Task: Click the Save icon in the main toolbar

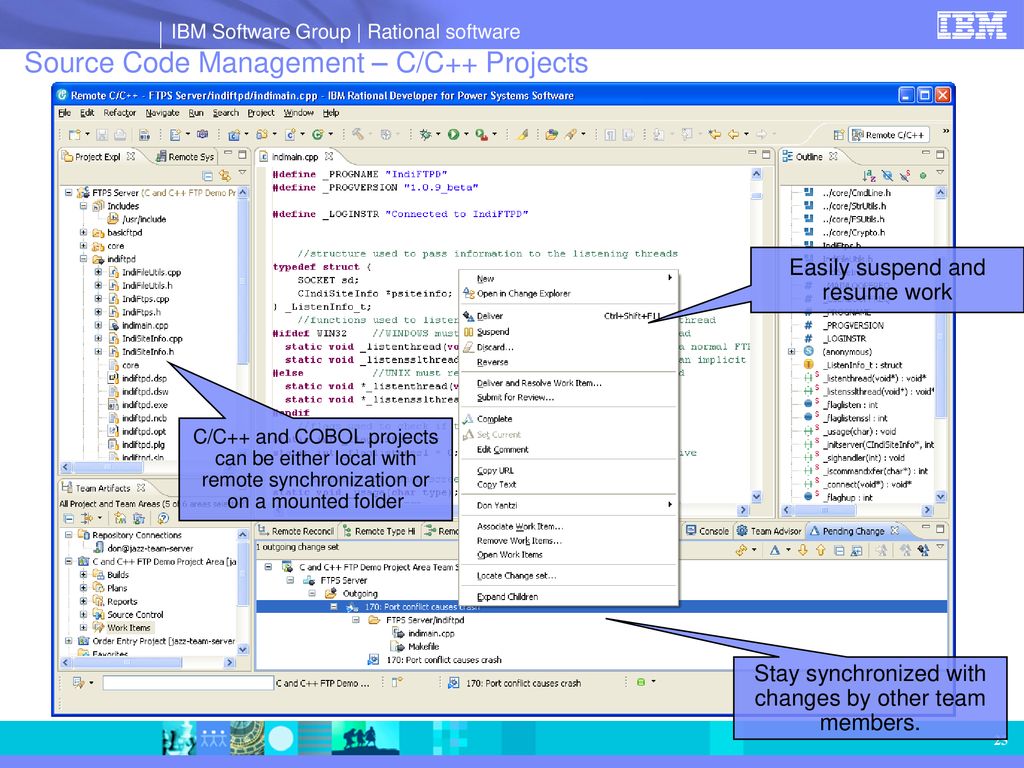Action: pyautogui.click(x=102, y=135)
